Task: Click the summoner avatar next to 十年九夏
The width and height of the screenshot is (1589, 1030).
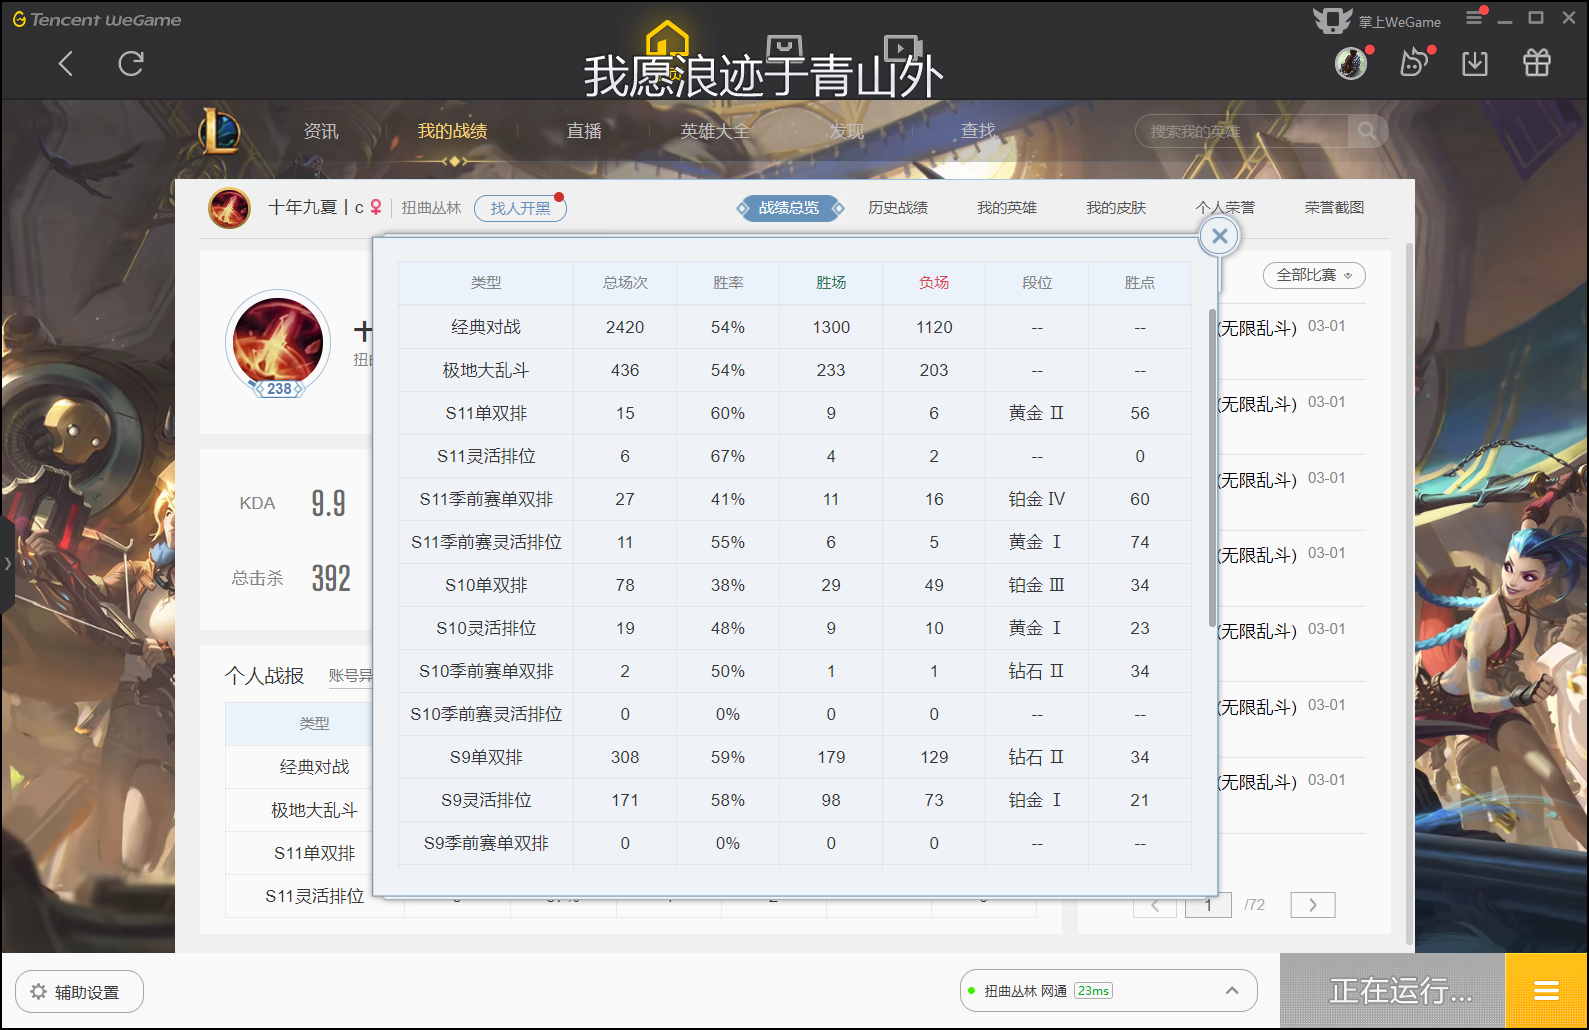Action: click(x=229, y=208)
